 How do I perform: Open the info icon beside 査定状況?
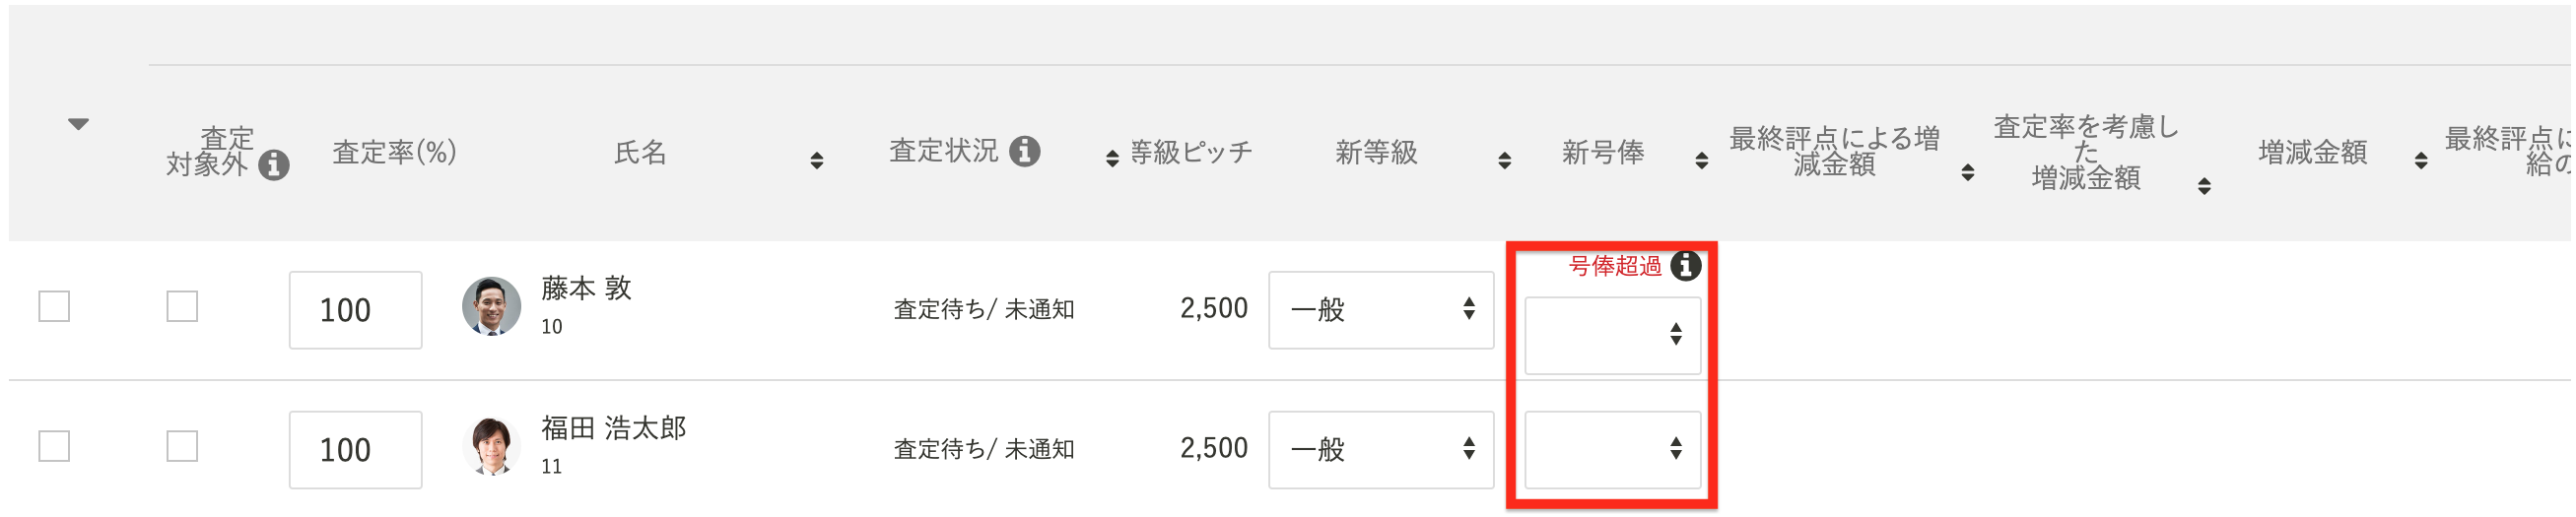pyautogui.click(x=1024, y=151)
